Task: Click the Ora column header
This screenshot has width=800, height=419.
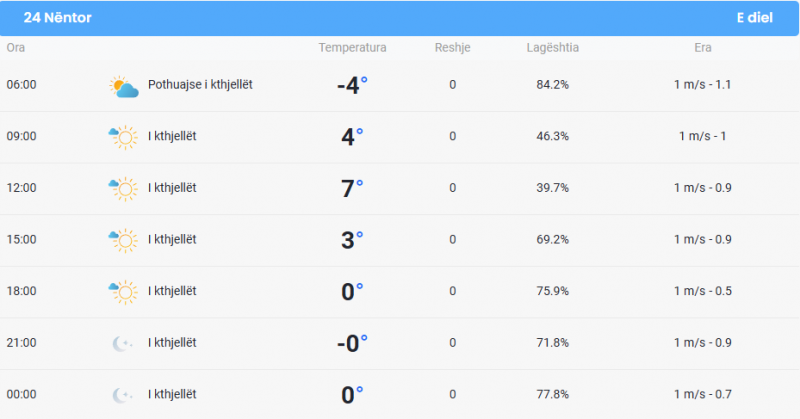Action: point(16,47)
